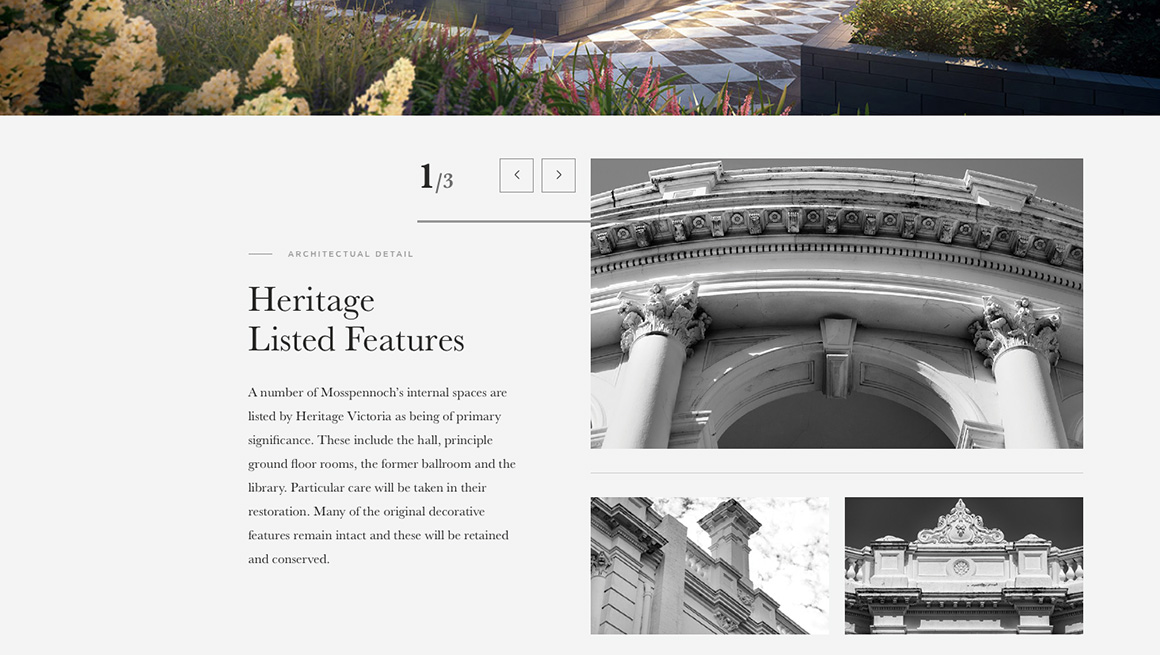Select the ornate pediment thumbnail
This screenshot has width=1160, height=655.
pos(963,565)
